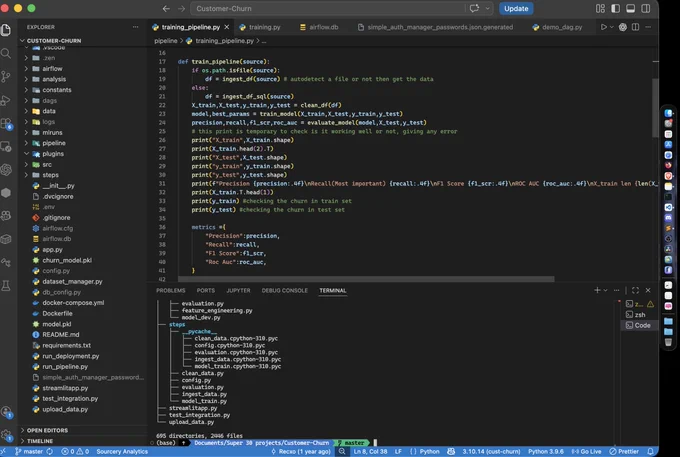Click Go Live in status bar

(x=586, y=451)
